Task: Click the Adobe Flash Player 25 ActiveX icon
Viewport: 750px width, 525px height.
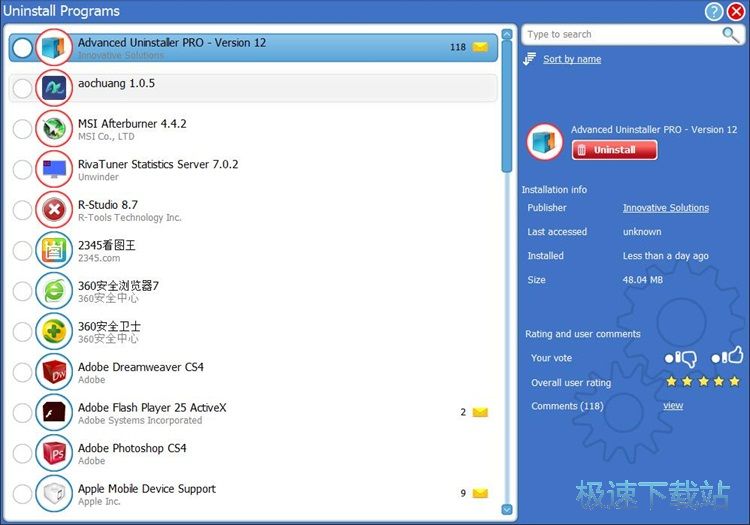Action: tap(54, 412)
